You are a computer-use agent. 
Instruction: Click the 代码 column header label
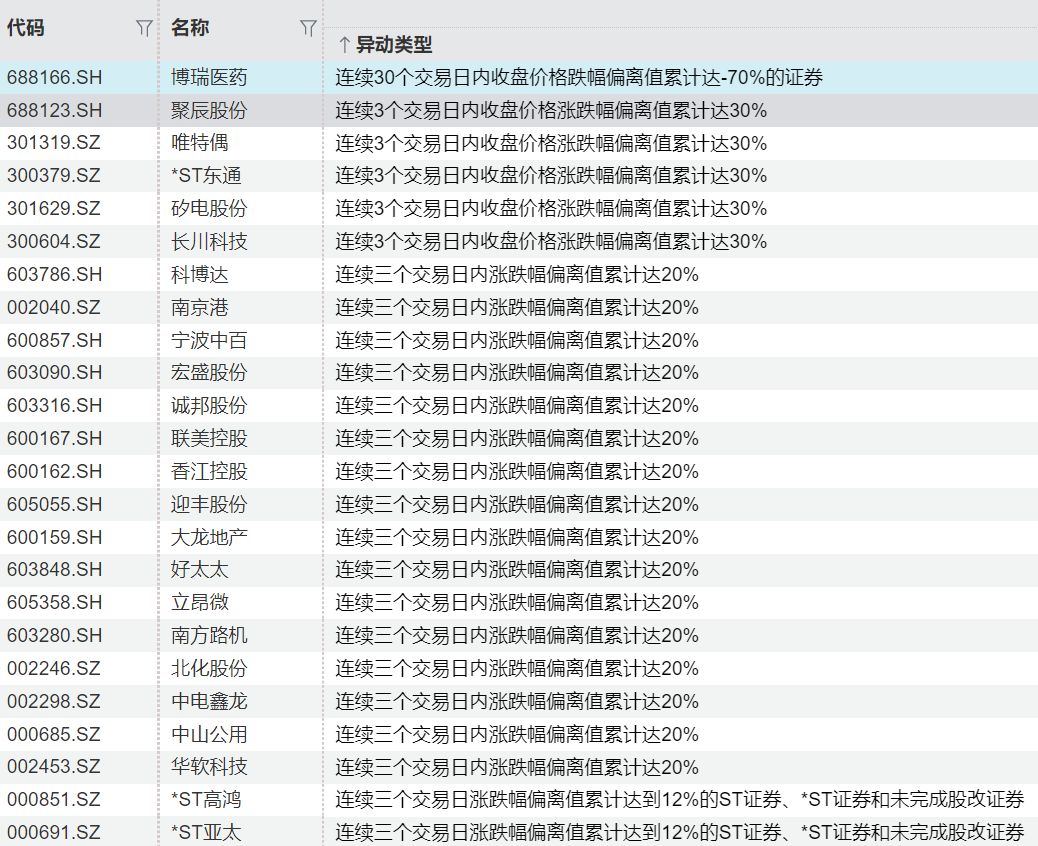click(26, 28)
